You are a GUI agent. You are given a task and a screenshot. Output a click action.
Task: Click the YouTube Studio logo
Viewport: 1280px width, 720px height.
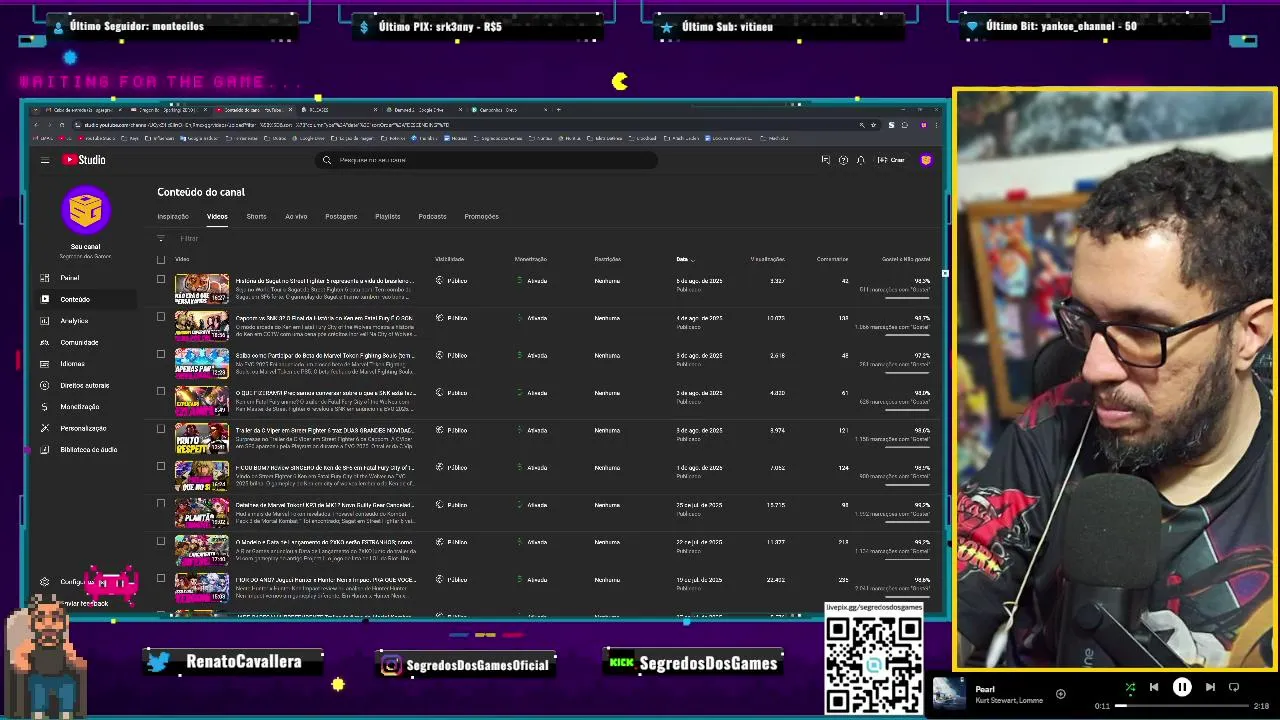tap(84, 160)
